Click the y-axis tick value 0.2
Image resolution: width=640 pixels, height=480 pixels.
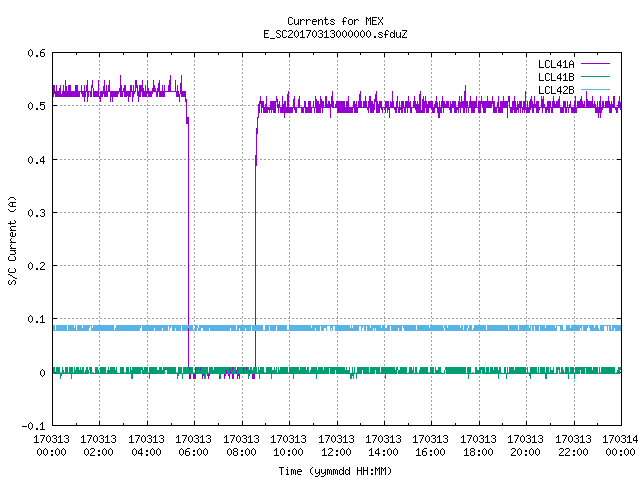tap(36, 266)
